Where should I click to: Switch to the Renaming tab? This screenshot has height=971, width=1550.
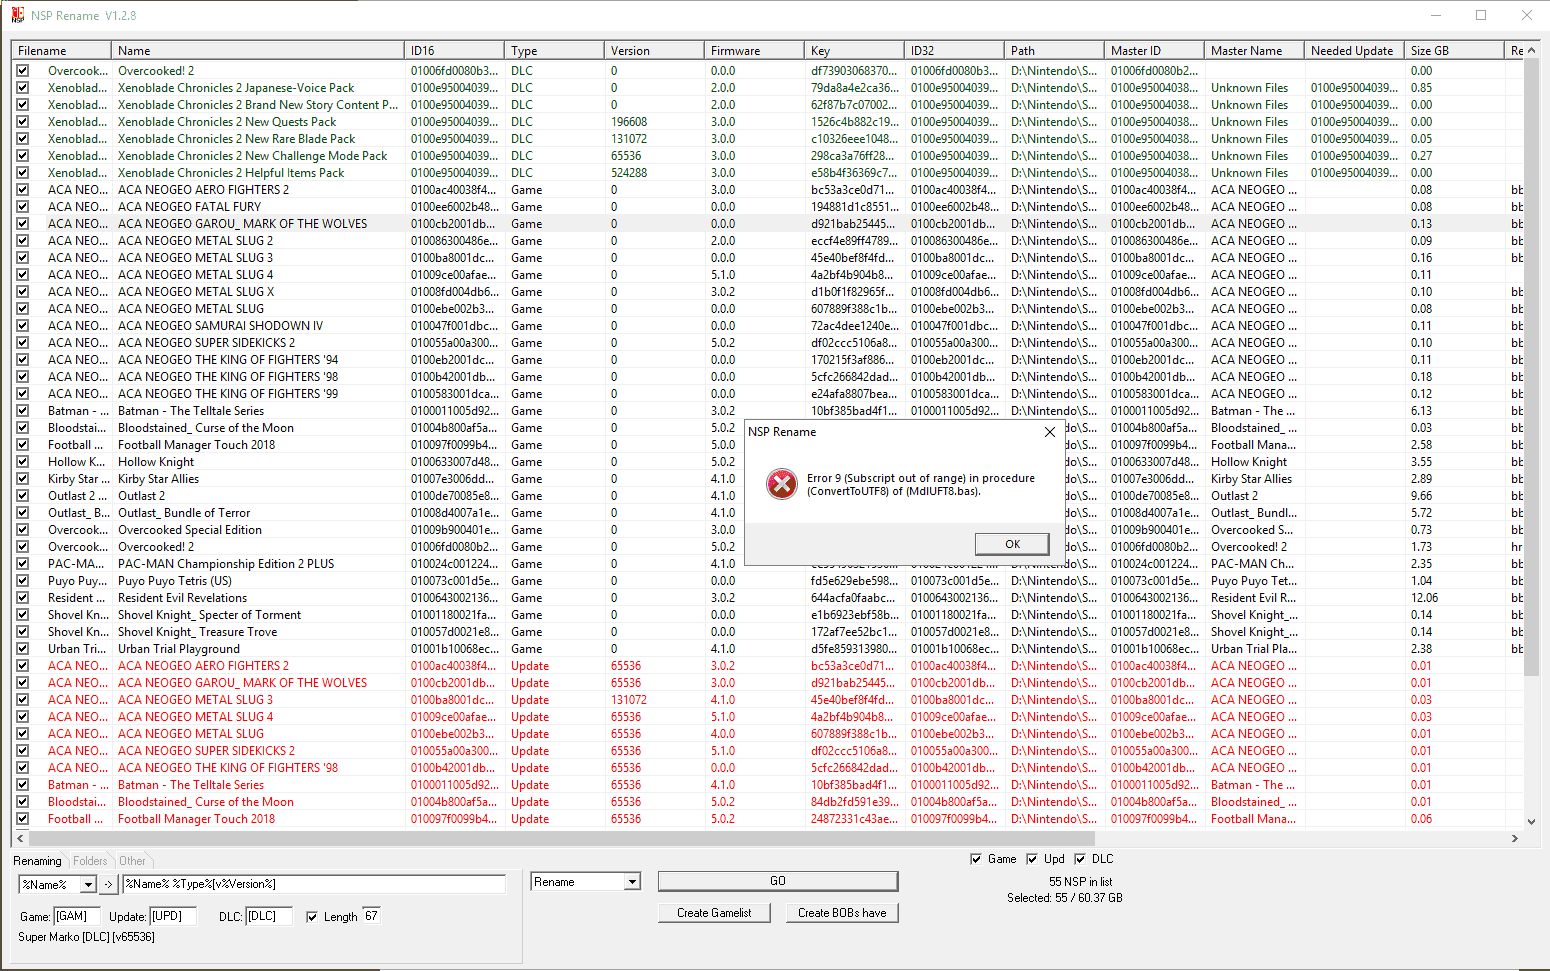coord(38,861)
